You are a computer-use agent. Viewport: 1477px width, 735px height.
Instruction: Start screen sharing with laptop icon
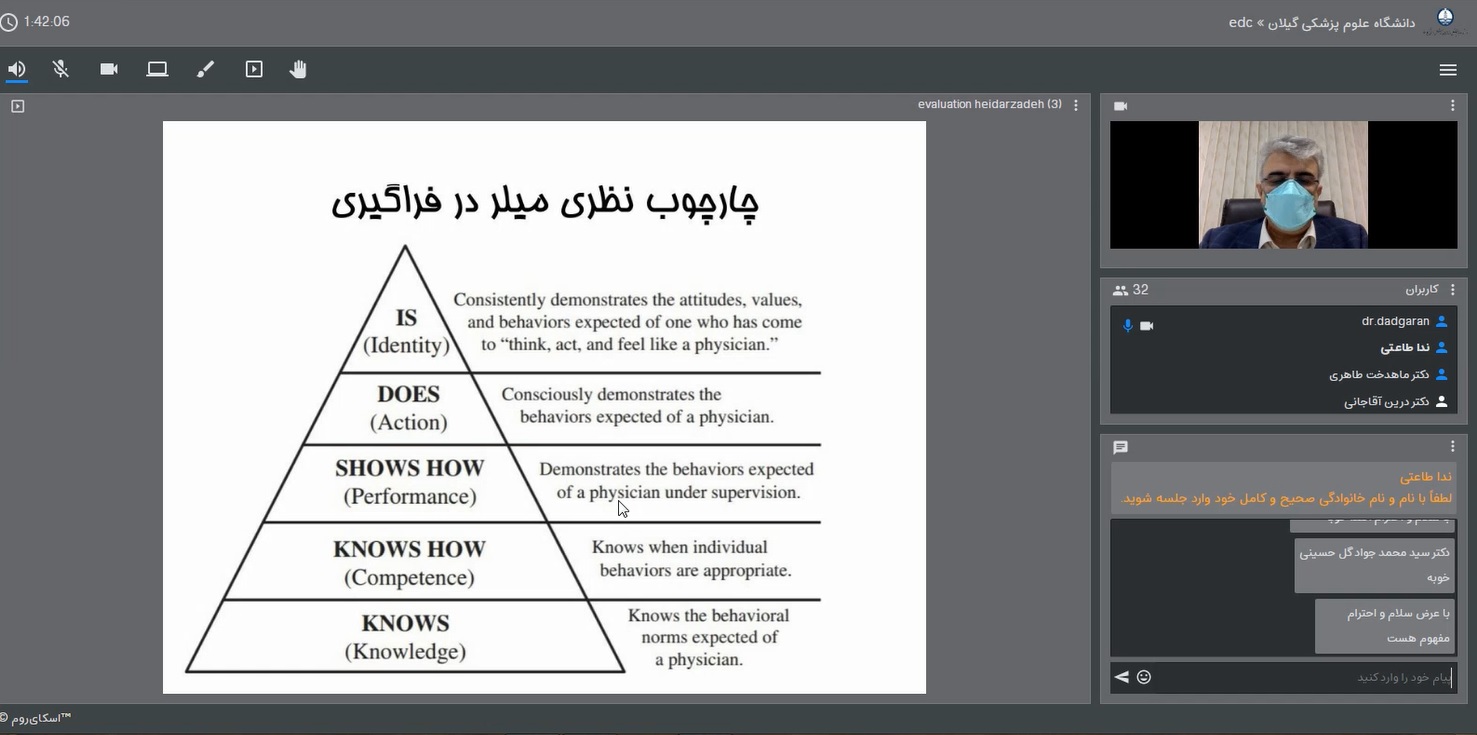point(157,69)
